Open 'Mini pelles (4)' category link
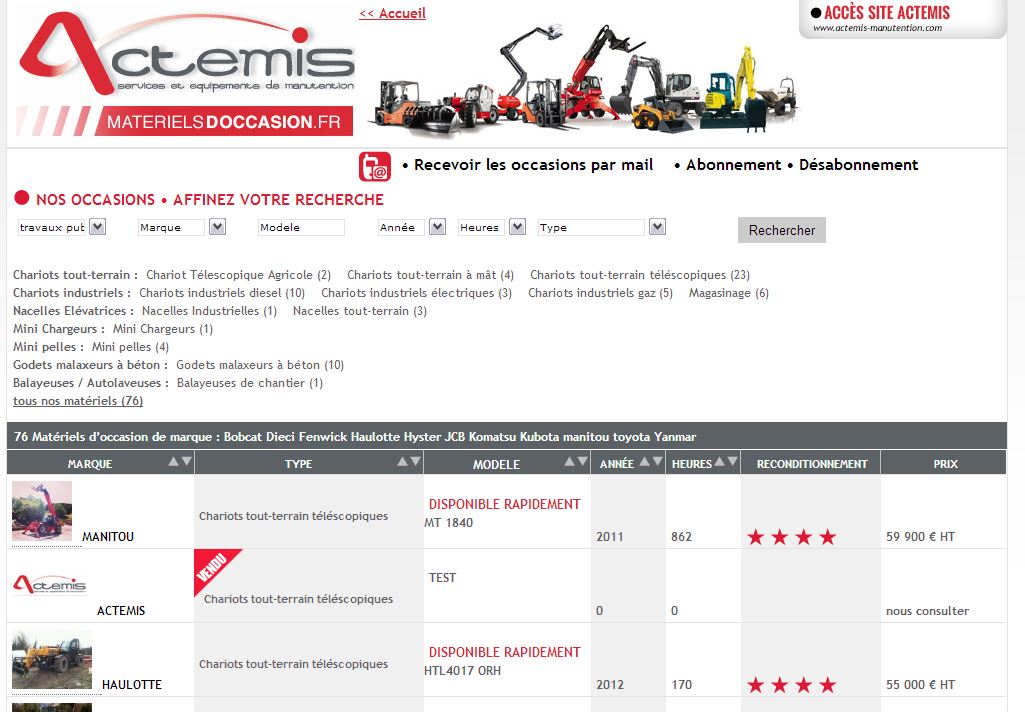This screenshot has height=712, width=1025. point(130,347)
